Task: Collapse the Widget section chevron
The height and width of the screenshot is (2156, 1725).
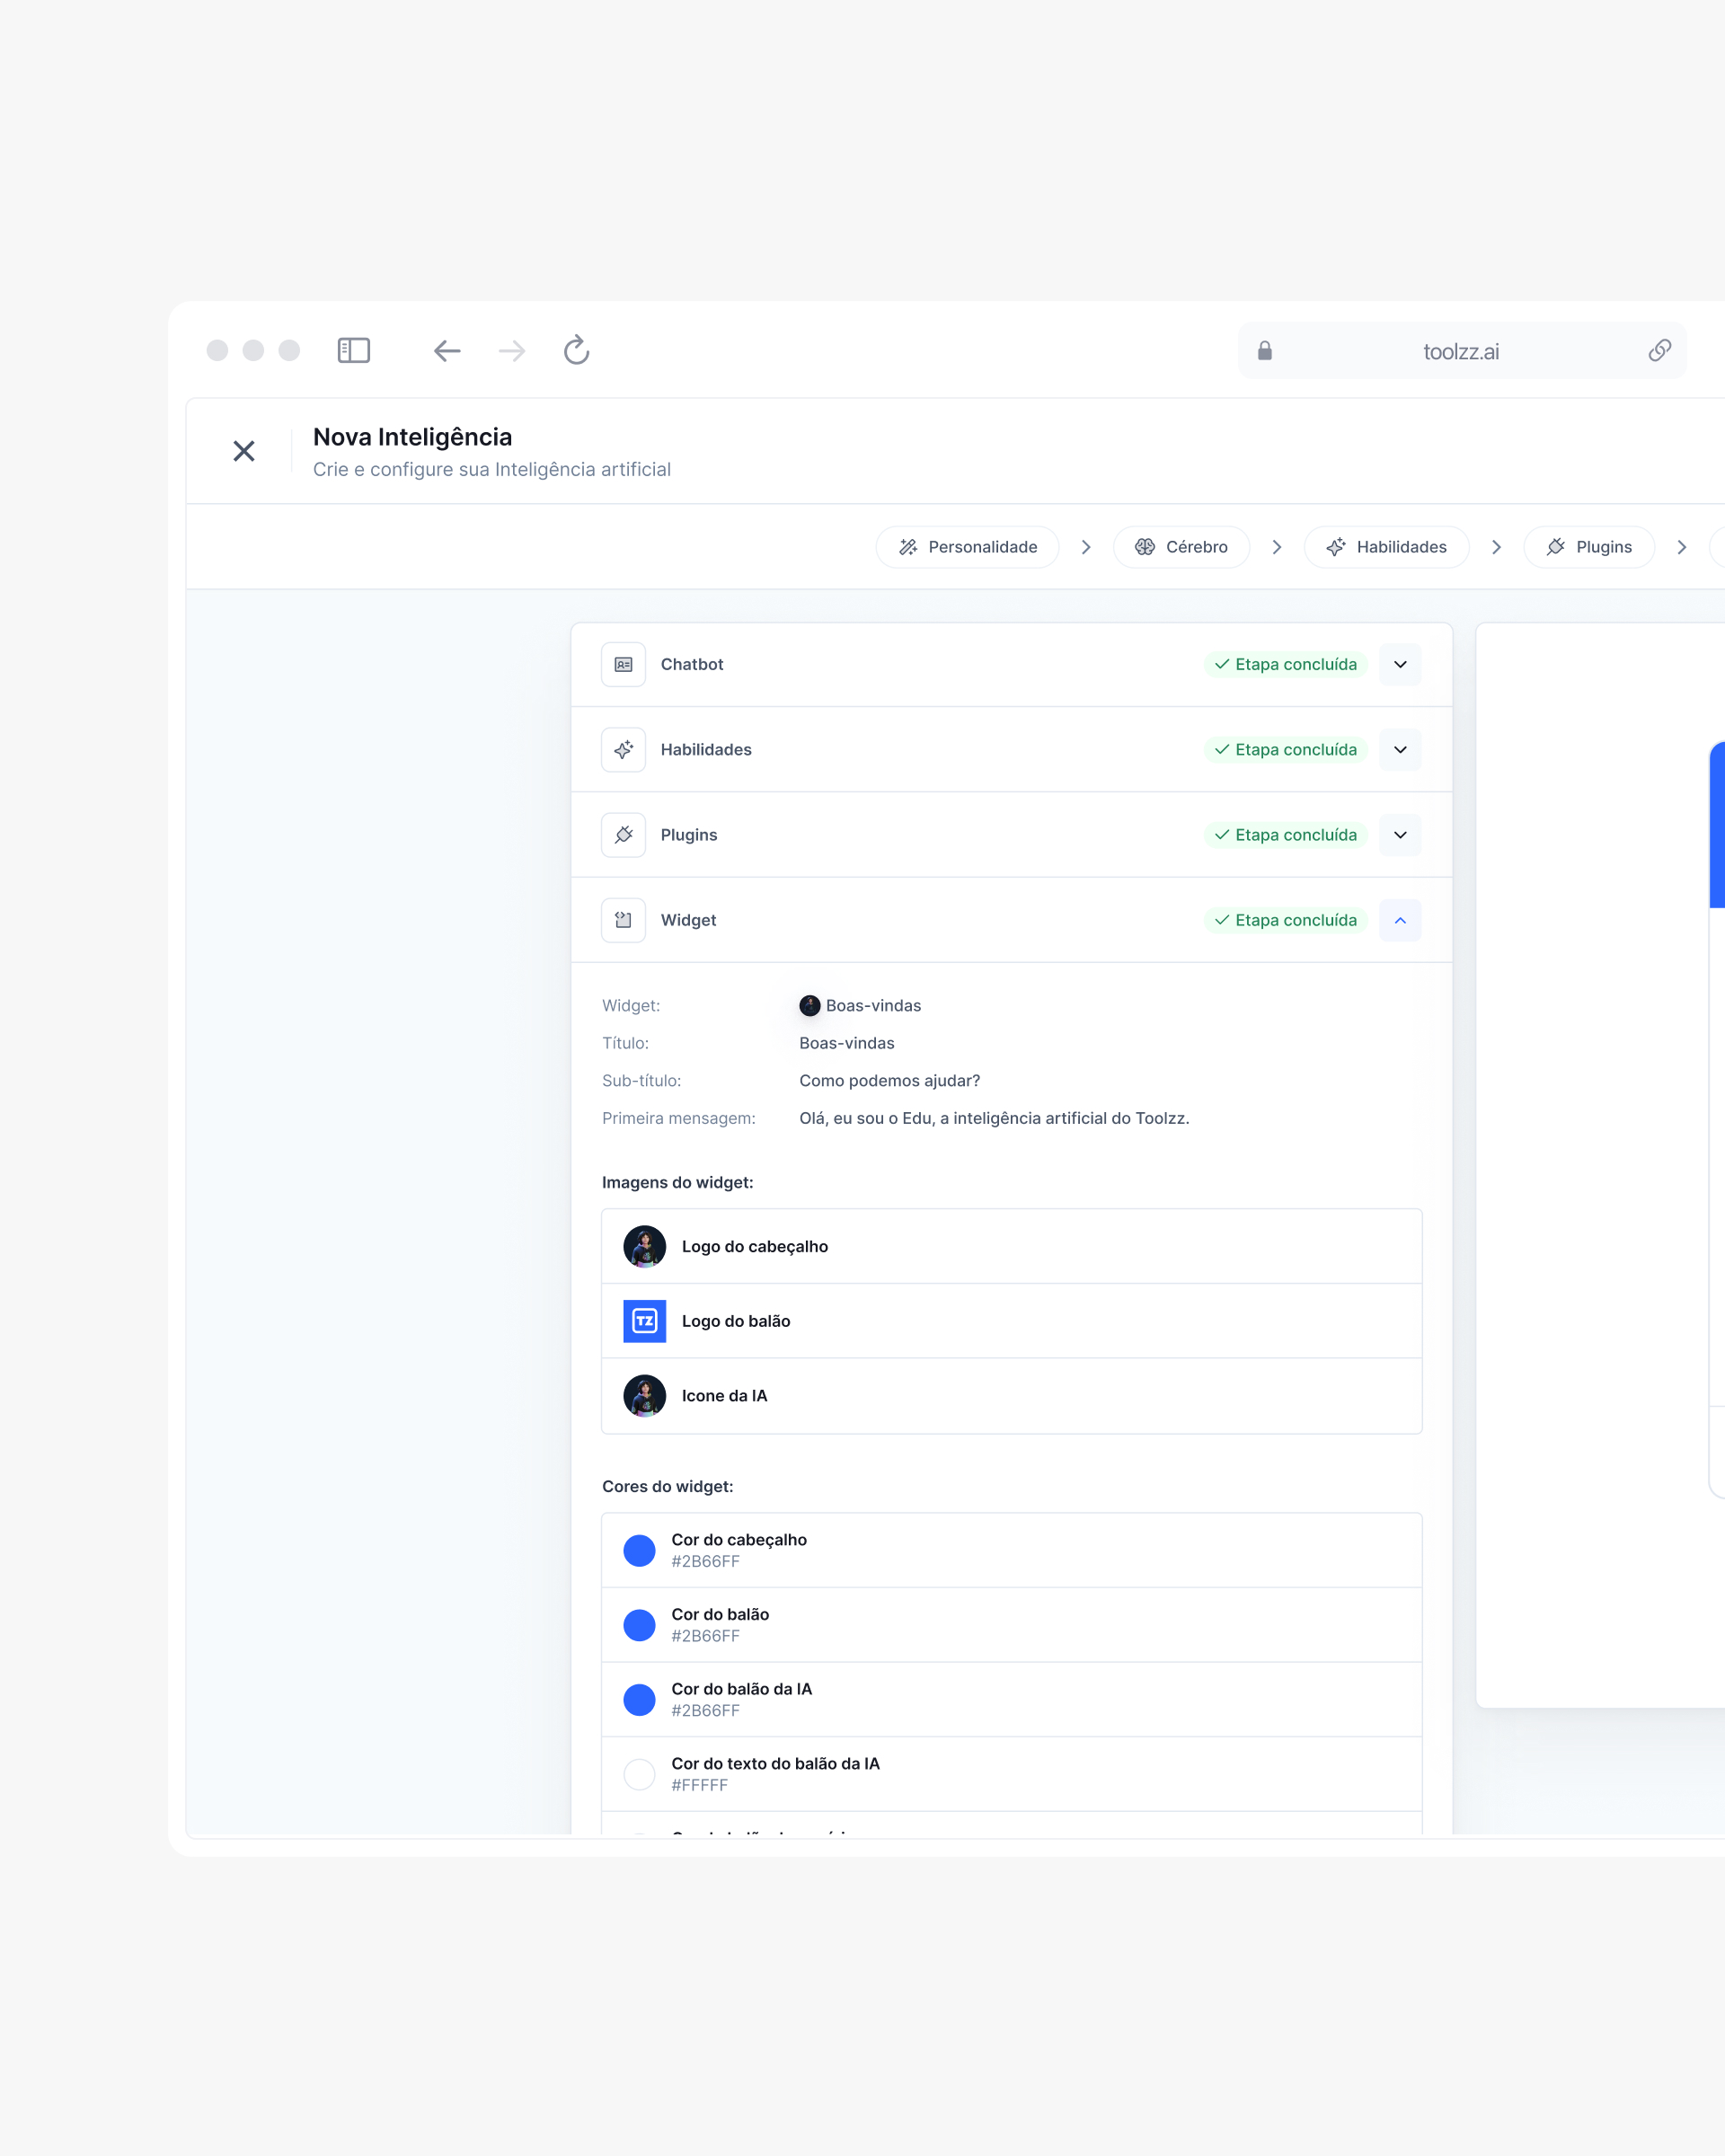Action: click(1399, 920)
